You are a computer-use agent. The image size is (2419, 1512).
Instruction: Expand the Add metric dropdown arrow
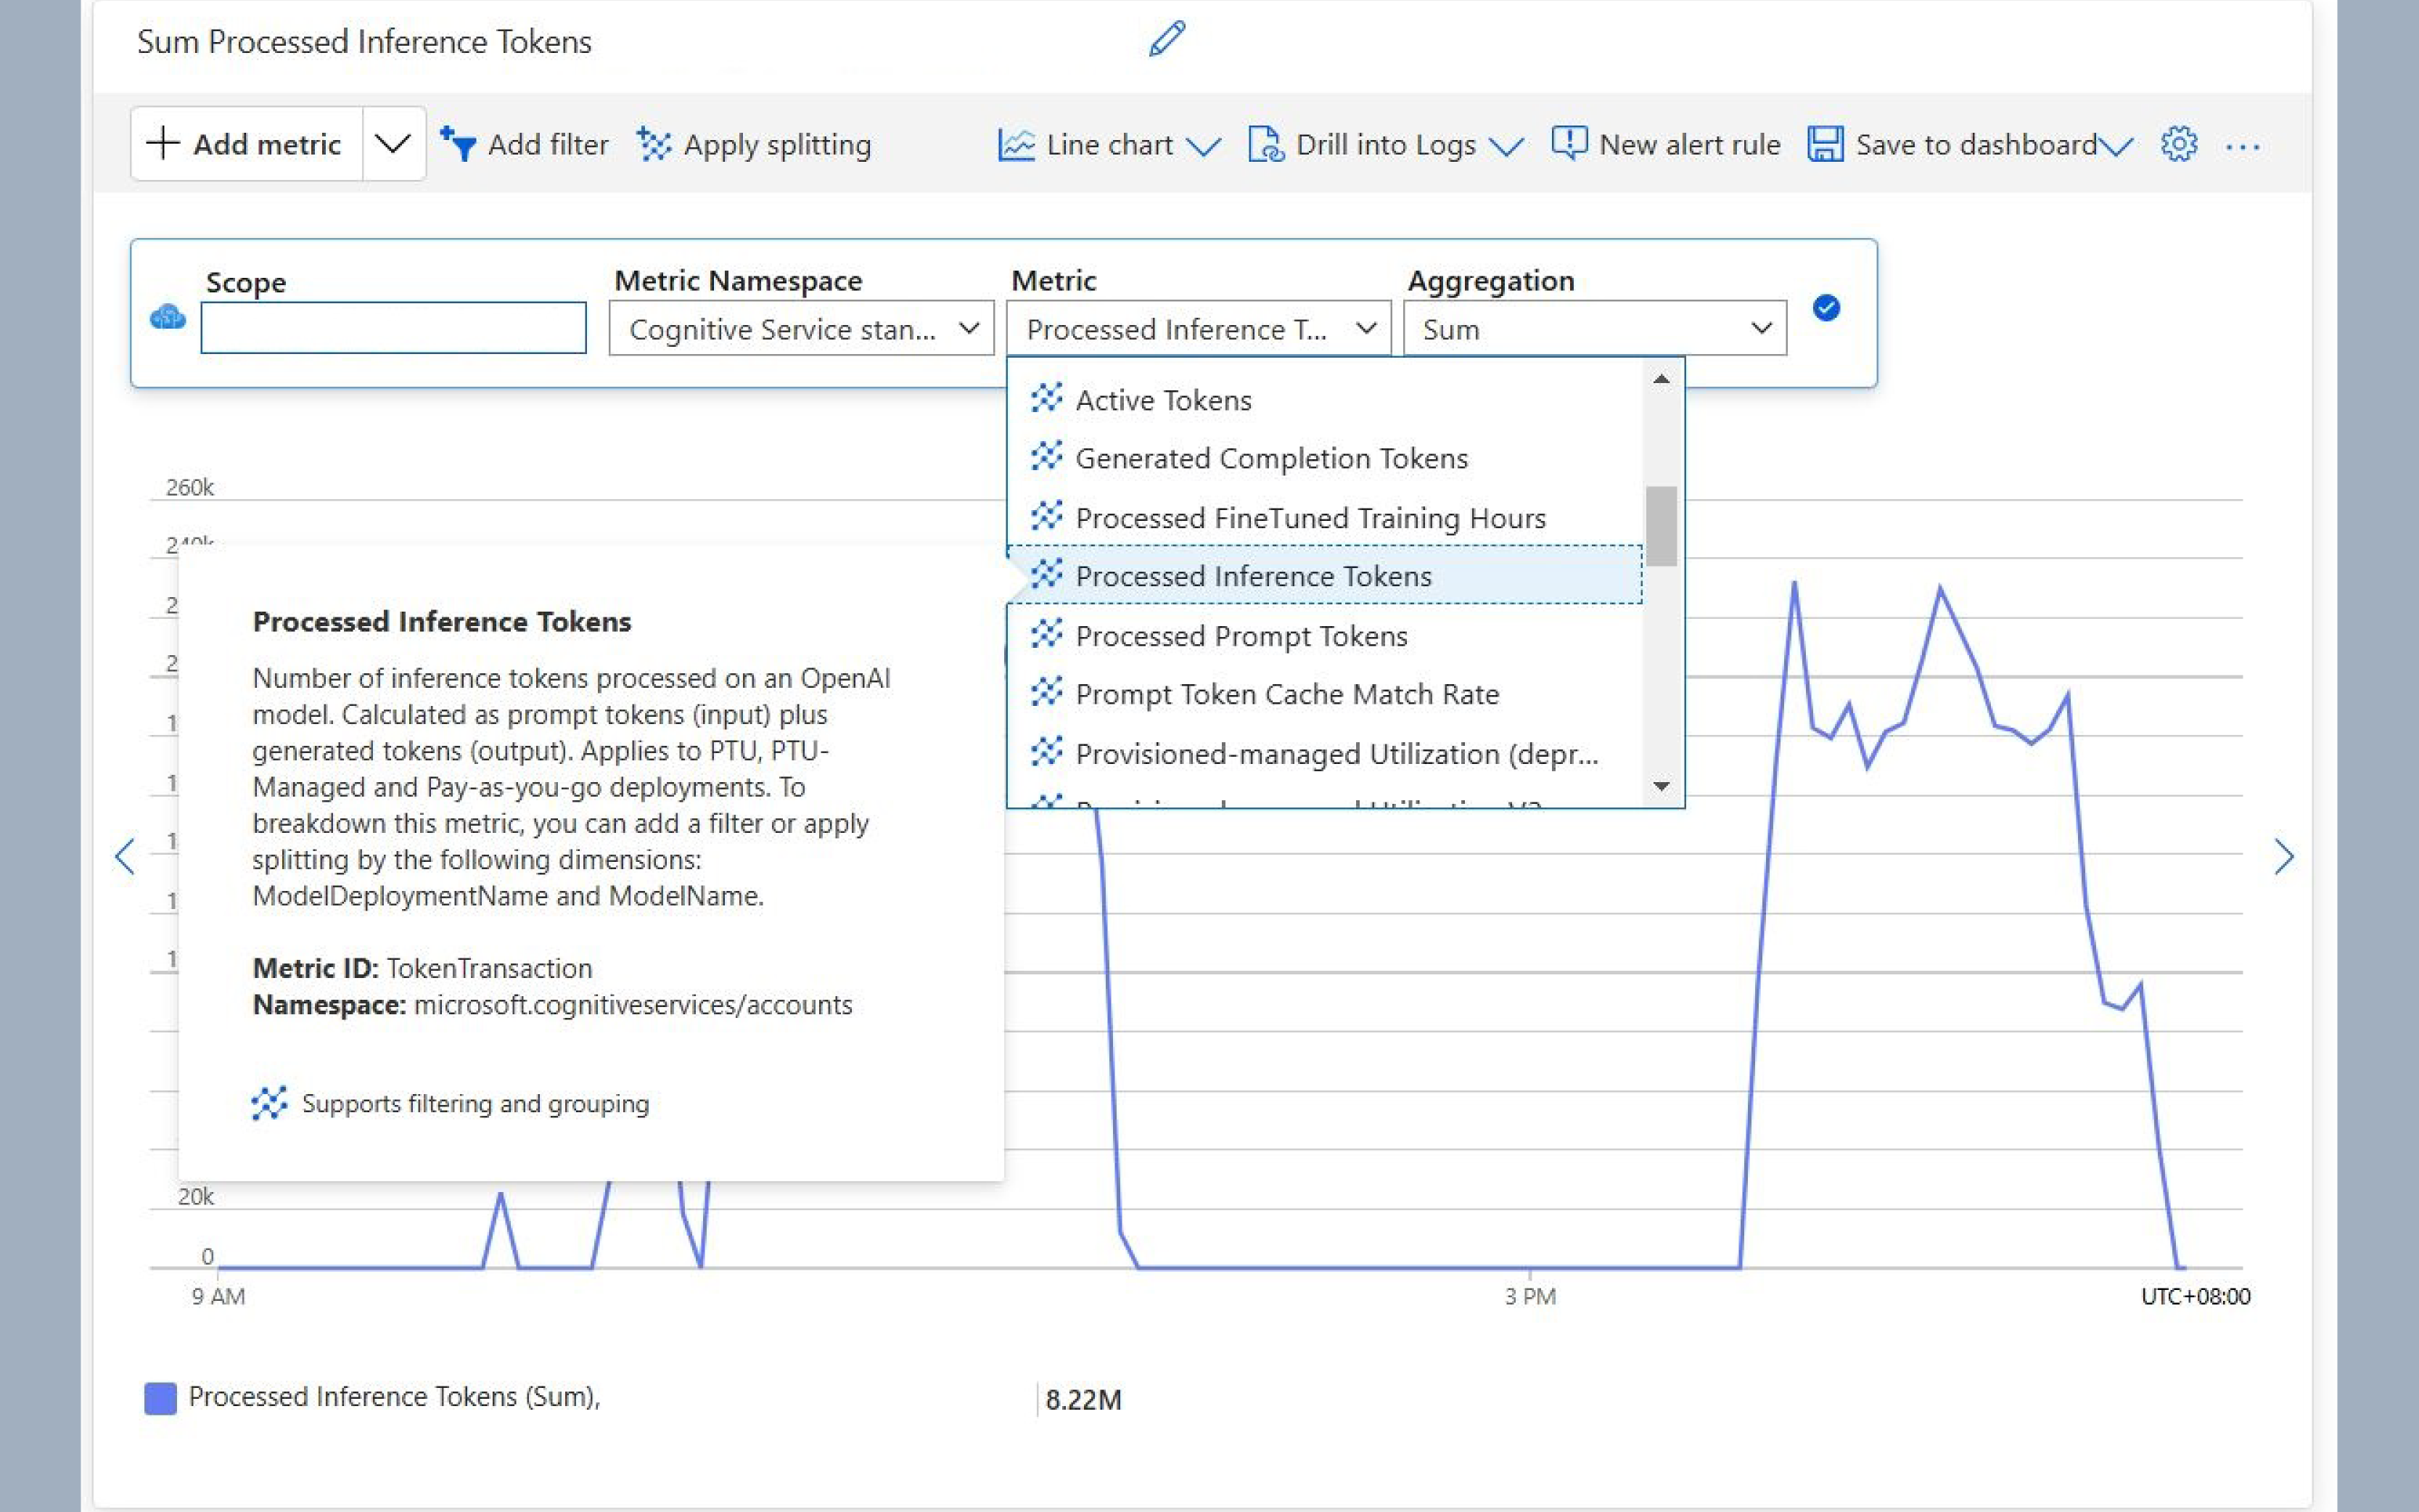(x=393, y=144)
